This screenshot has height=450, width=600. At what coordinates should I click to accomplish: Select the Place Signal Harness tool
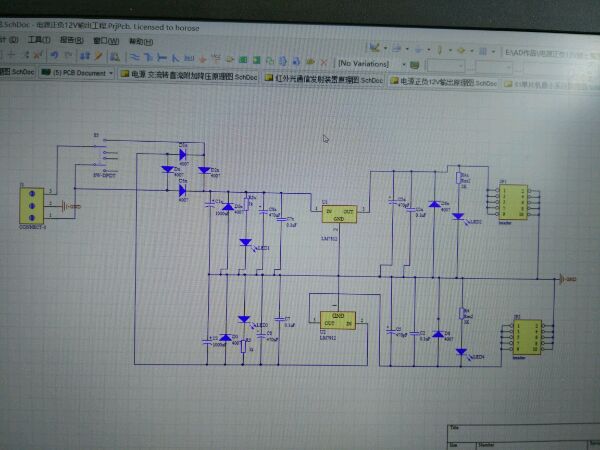[x=161, y=58]
